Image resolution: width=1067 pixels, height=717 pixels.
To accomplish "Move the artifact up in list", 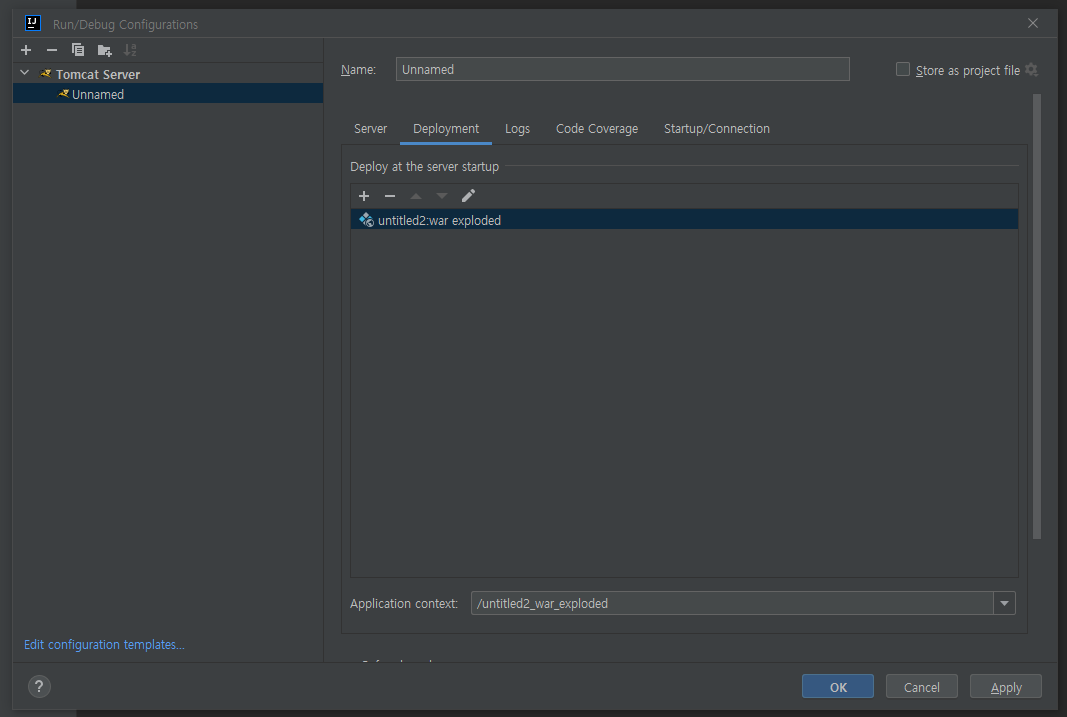I will click(416, 196).
